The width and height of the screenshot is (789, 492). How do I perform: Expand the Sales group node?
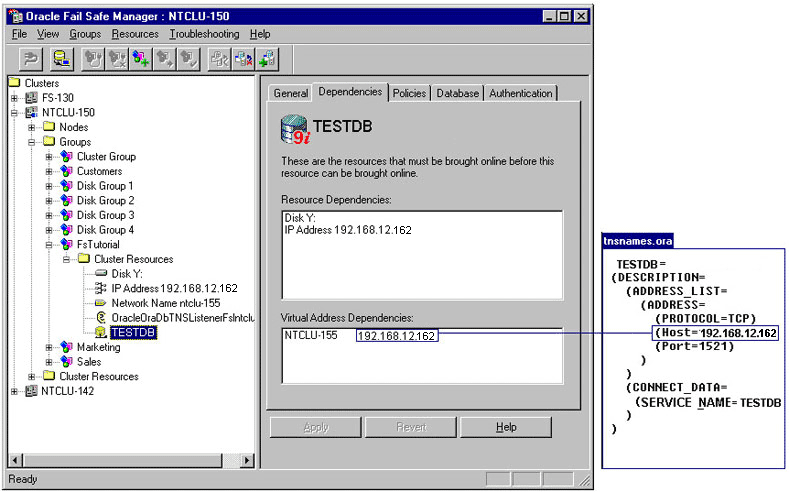point(49,362)
